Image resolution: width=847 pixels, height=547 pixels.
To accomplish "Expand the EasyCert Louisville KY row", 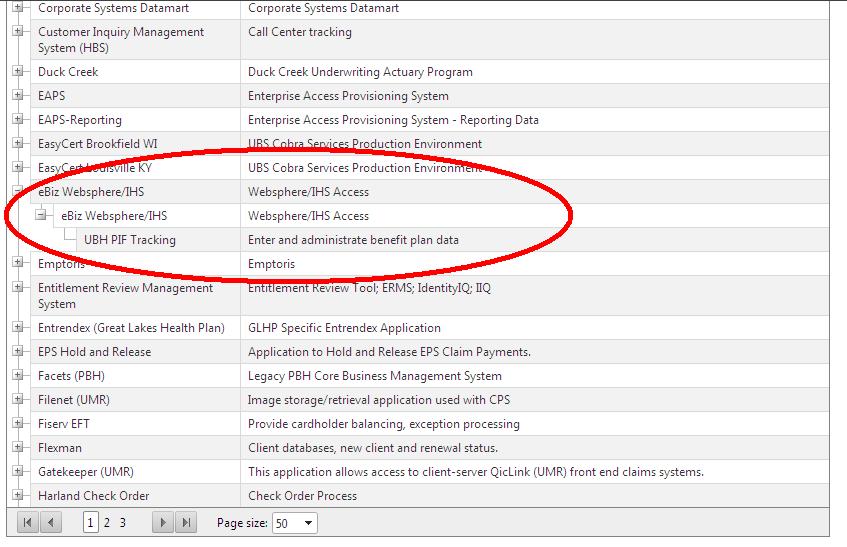I will pos(18,167).
